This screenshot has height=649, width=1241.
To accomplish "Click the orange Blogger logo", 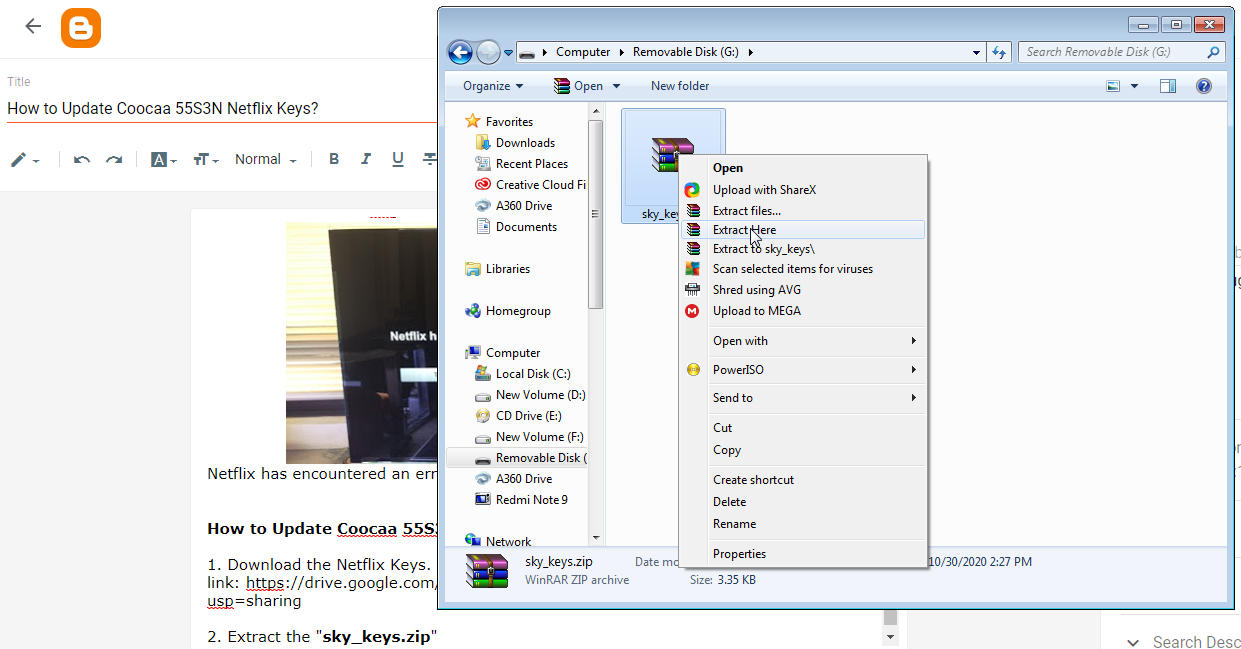I will point(81,28).
